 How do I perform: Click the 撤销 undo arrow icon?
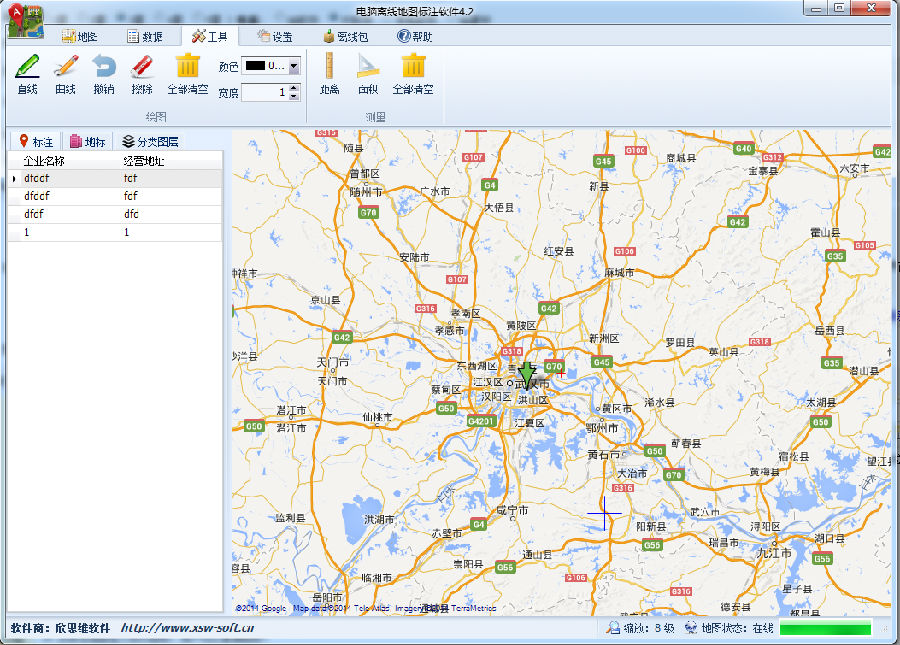coord(103,73)
